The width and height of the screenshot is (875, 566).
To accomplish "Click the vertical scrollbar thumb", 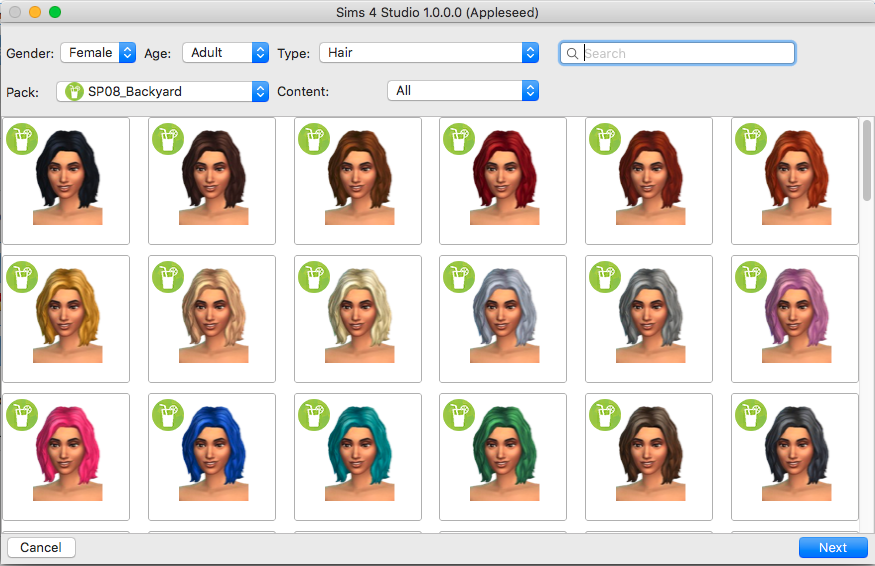I will [867, 160].
